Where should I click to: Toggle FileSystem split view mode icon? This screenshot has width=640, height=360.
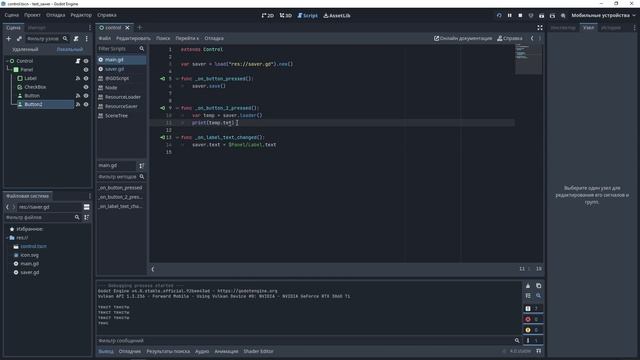[x=87, y=207]
